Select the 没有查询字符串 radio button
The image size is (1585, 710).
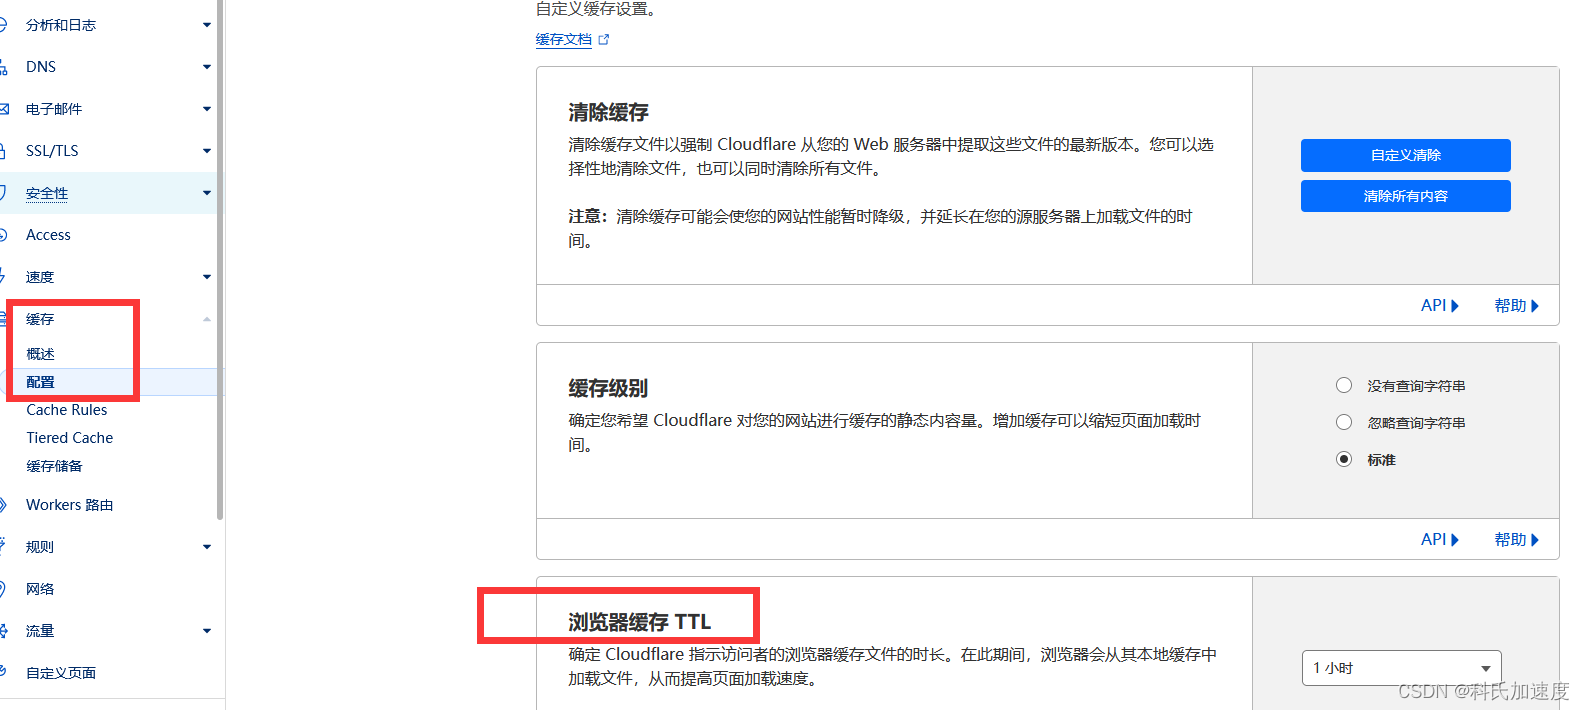point(1344,385)
